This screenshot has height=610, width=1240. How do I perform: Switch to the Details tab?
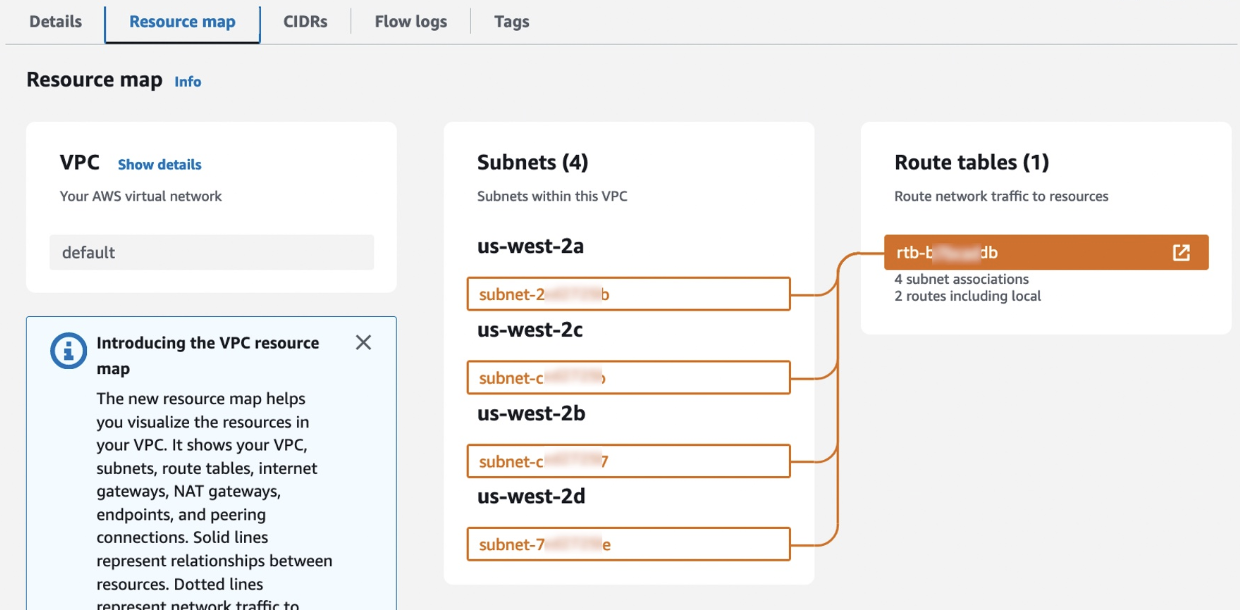click(x=56, y=21)
